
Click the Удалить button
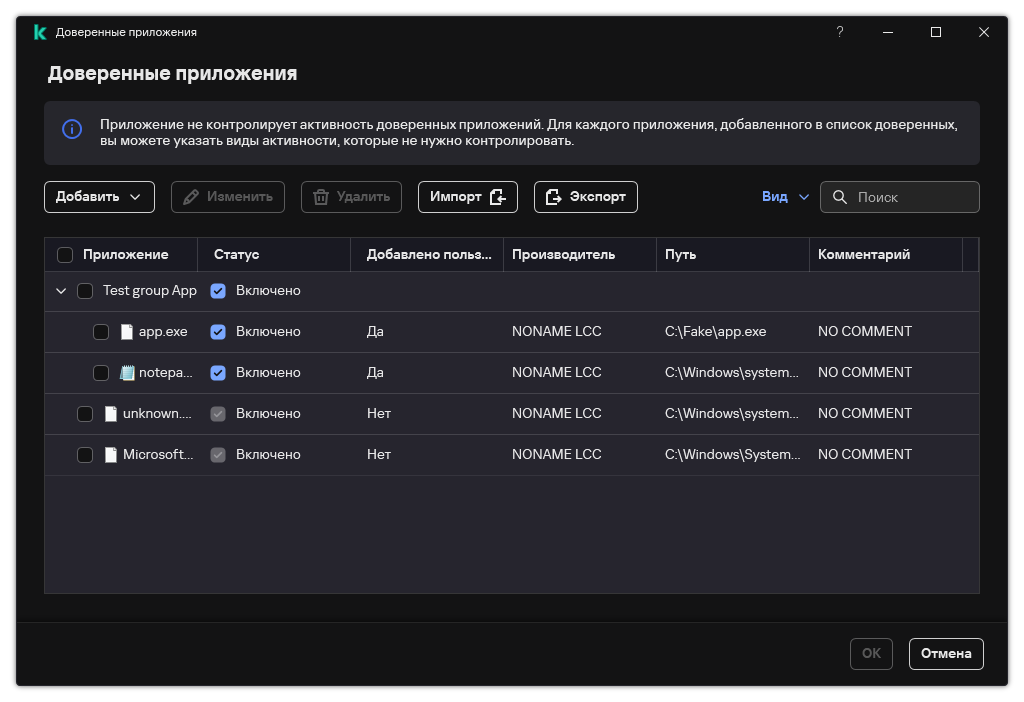(351, 197)
